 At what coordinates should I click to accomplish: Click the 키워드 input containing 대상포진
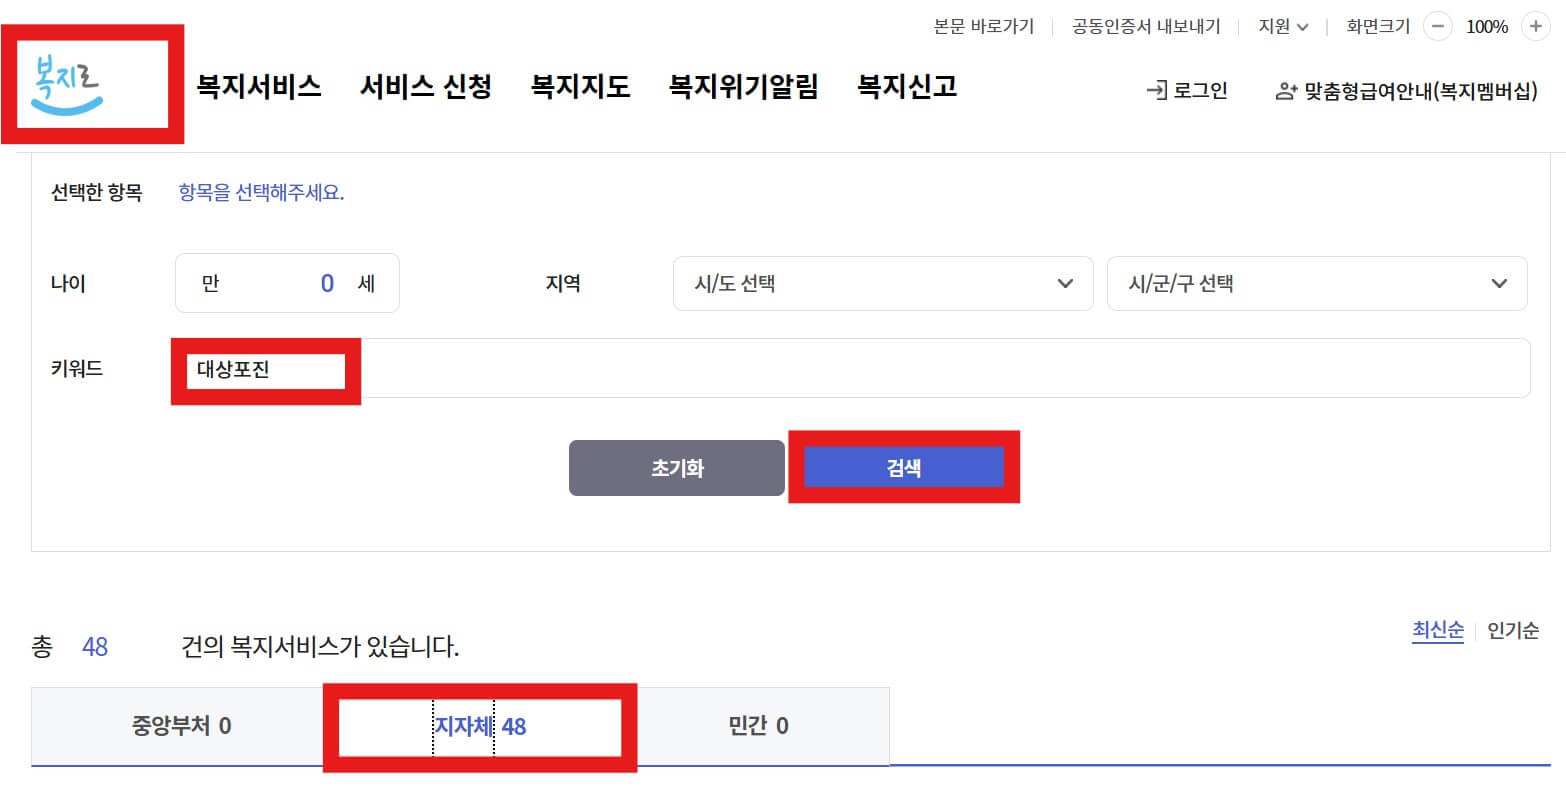[x=264, y=369]
